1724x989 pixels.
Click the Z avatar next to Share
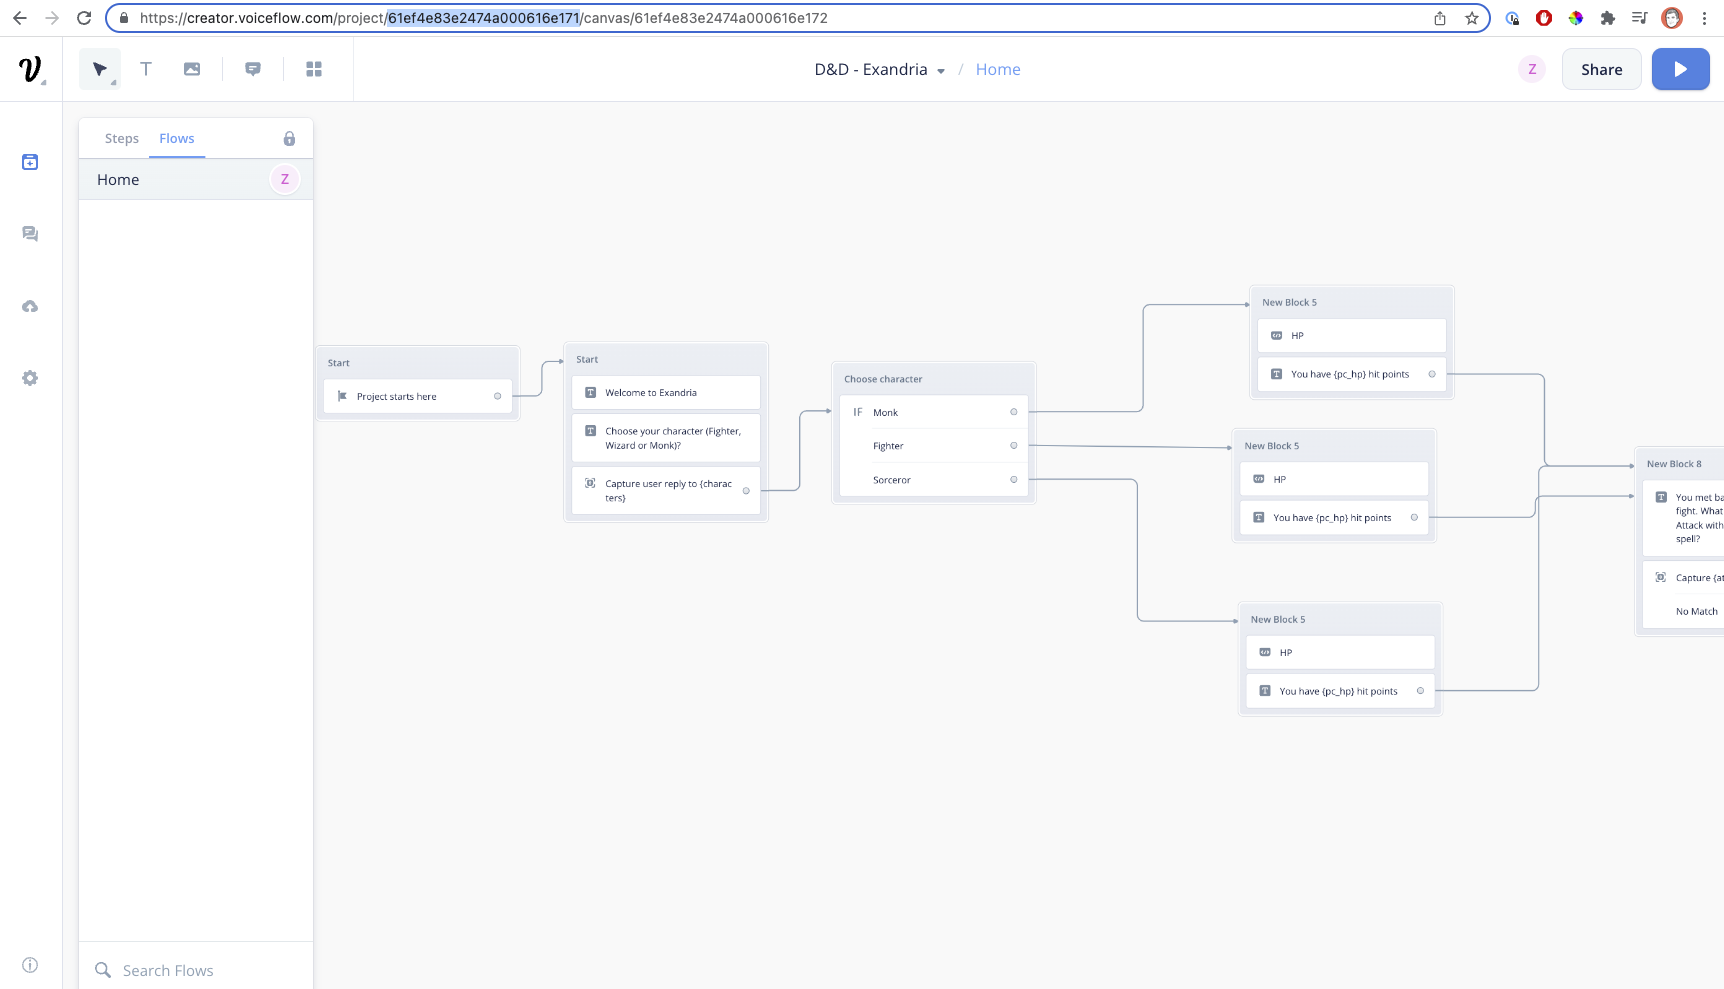tap(1531, 69)
